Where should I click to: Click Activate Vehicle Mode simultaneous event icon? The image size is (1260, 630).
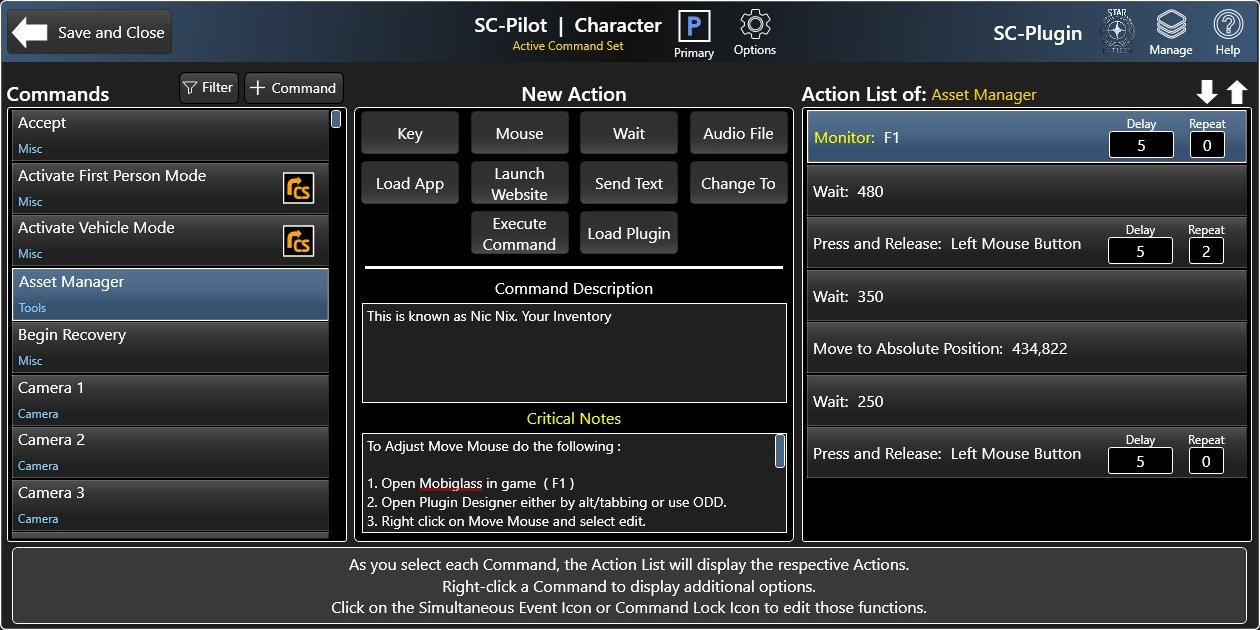tap(298, 241)
